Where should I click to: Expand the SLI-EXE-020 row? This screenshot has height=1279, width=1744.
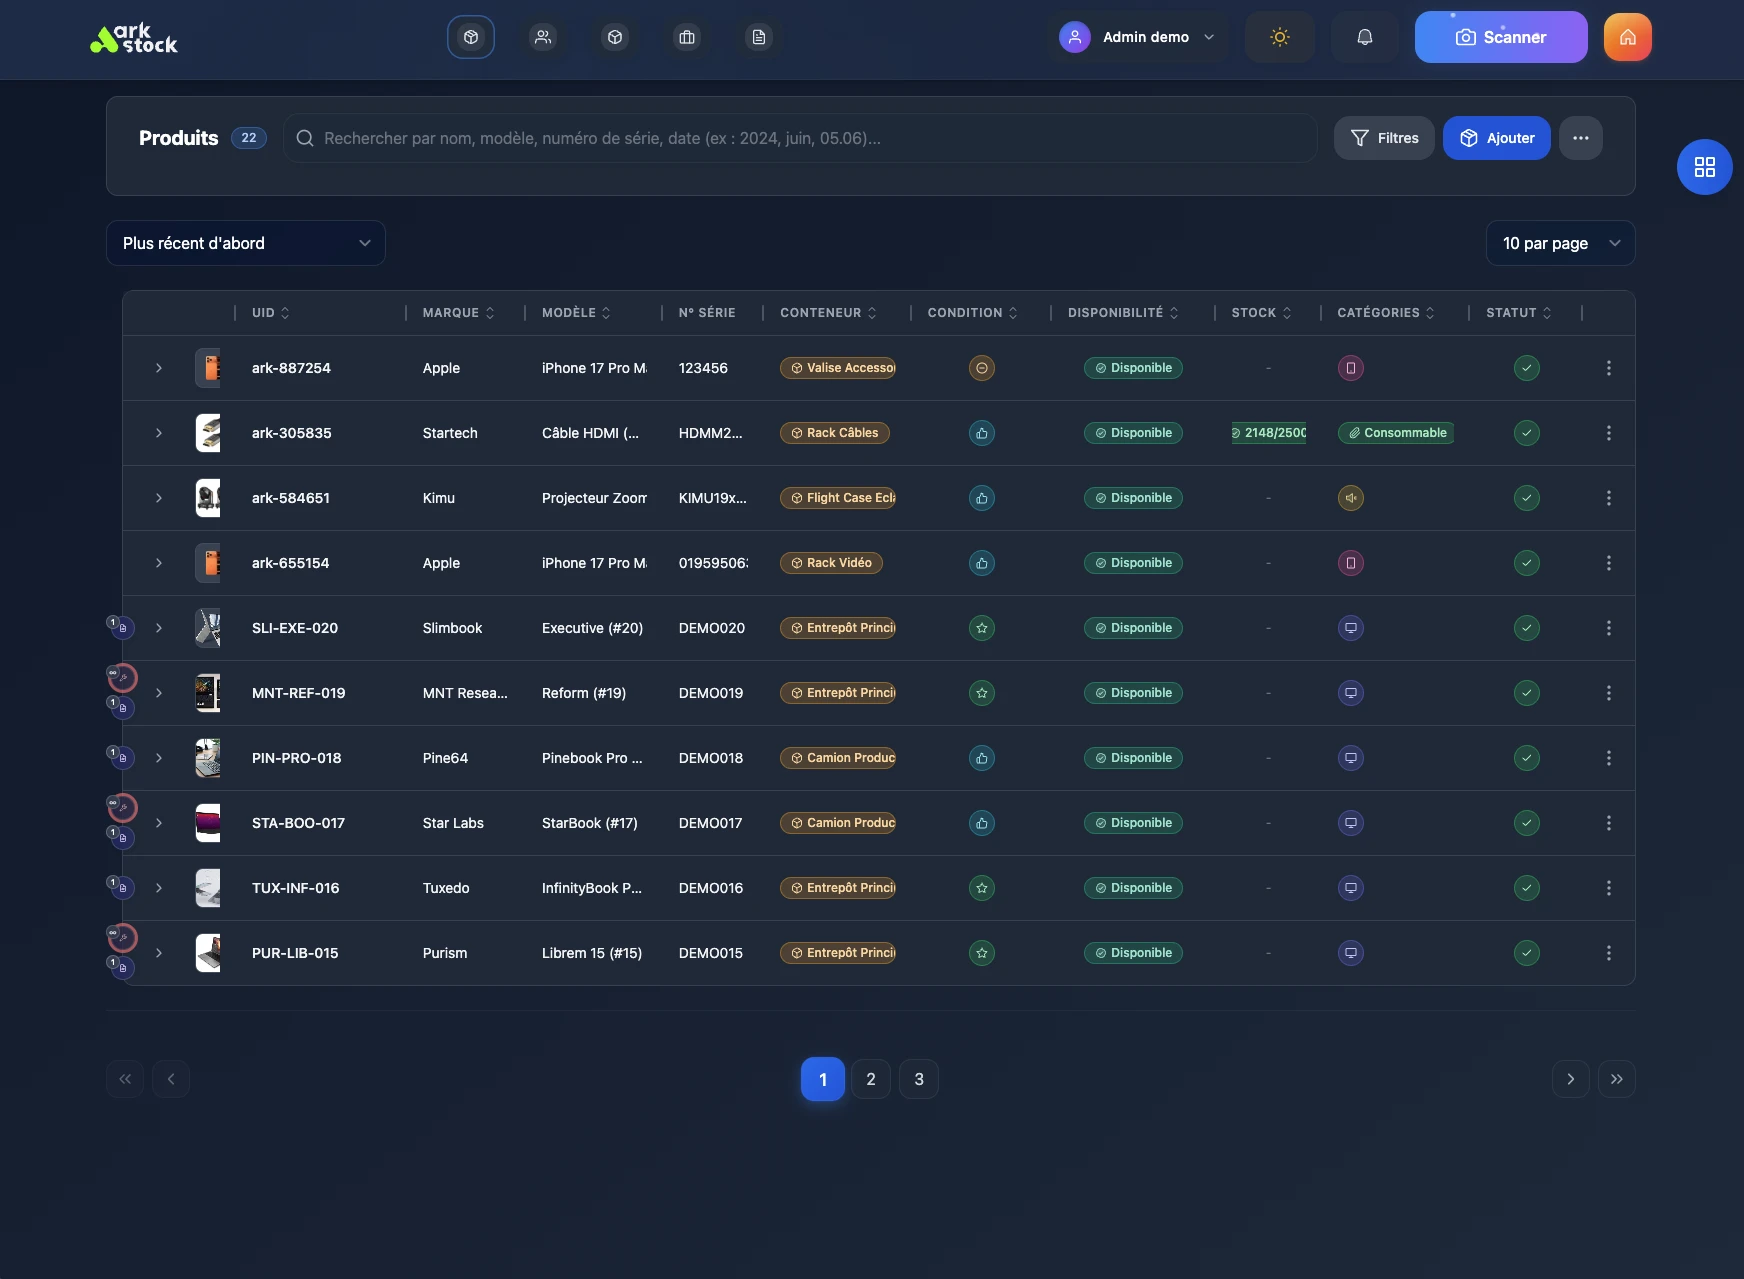click(x=159, y=628)
